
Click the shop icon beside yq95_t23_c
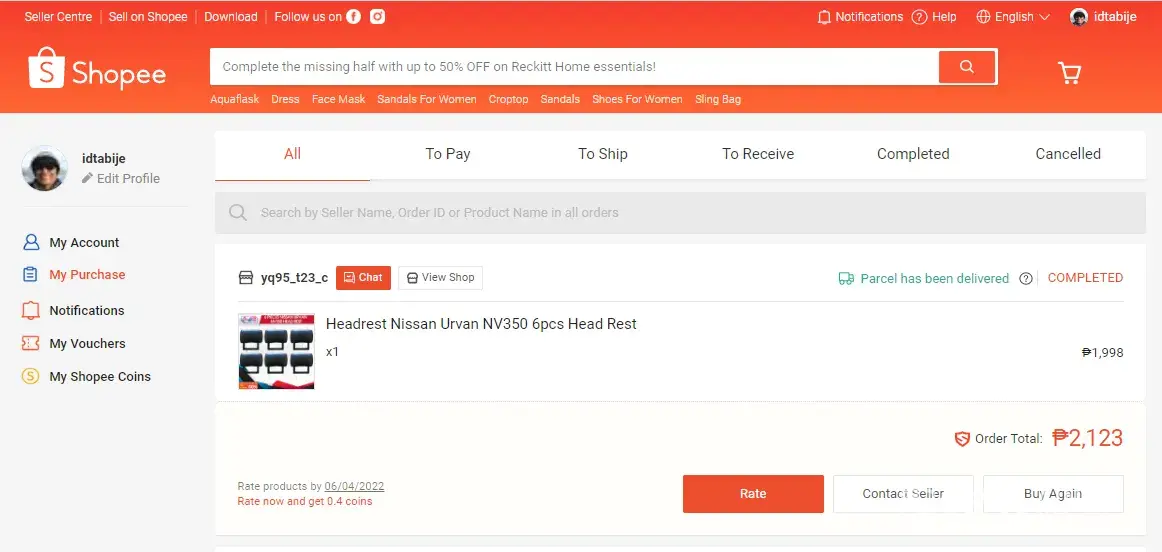[246, 278]
